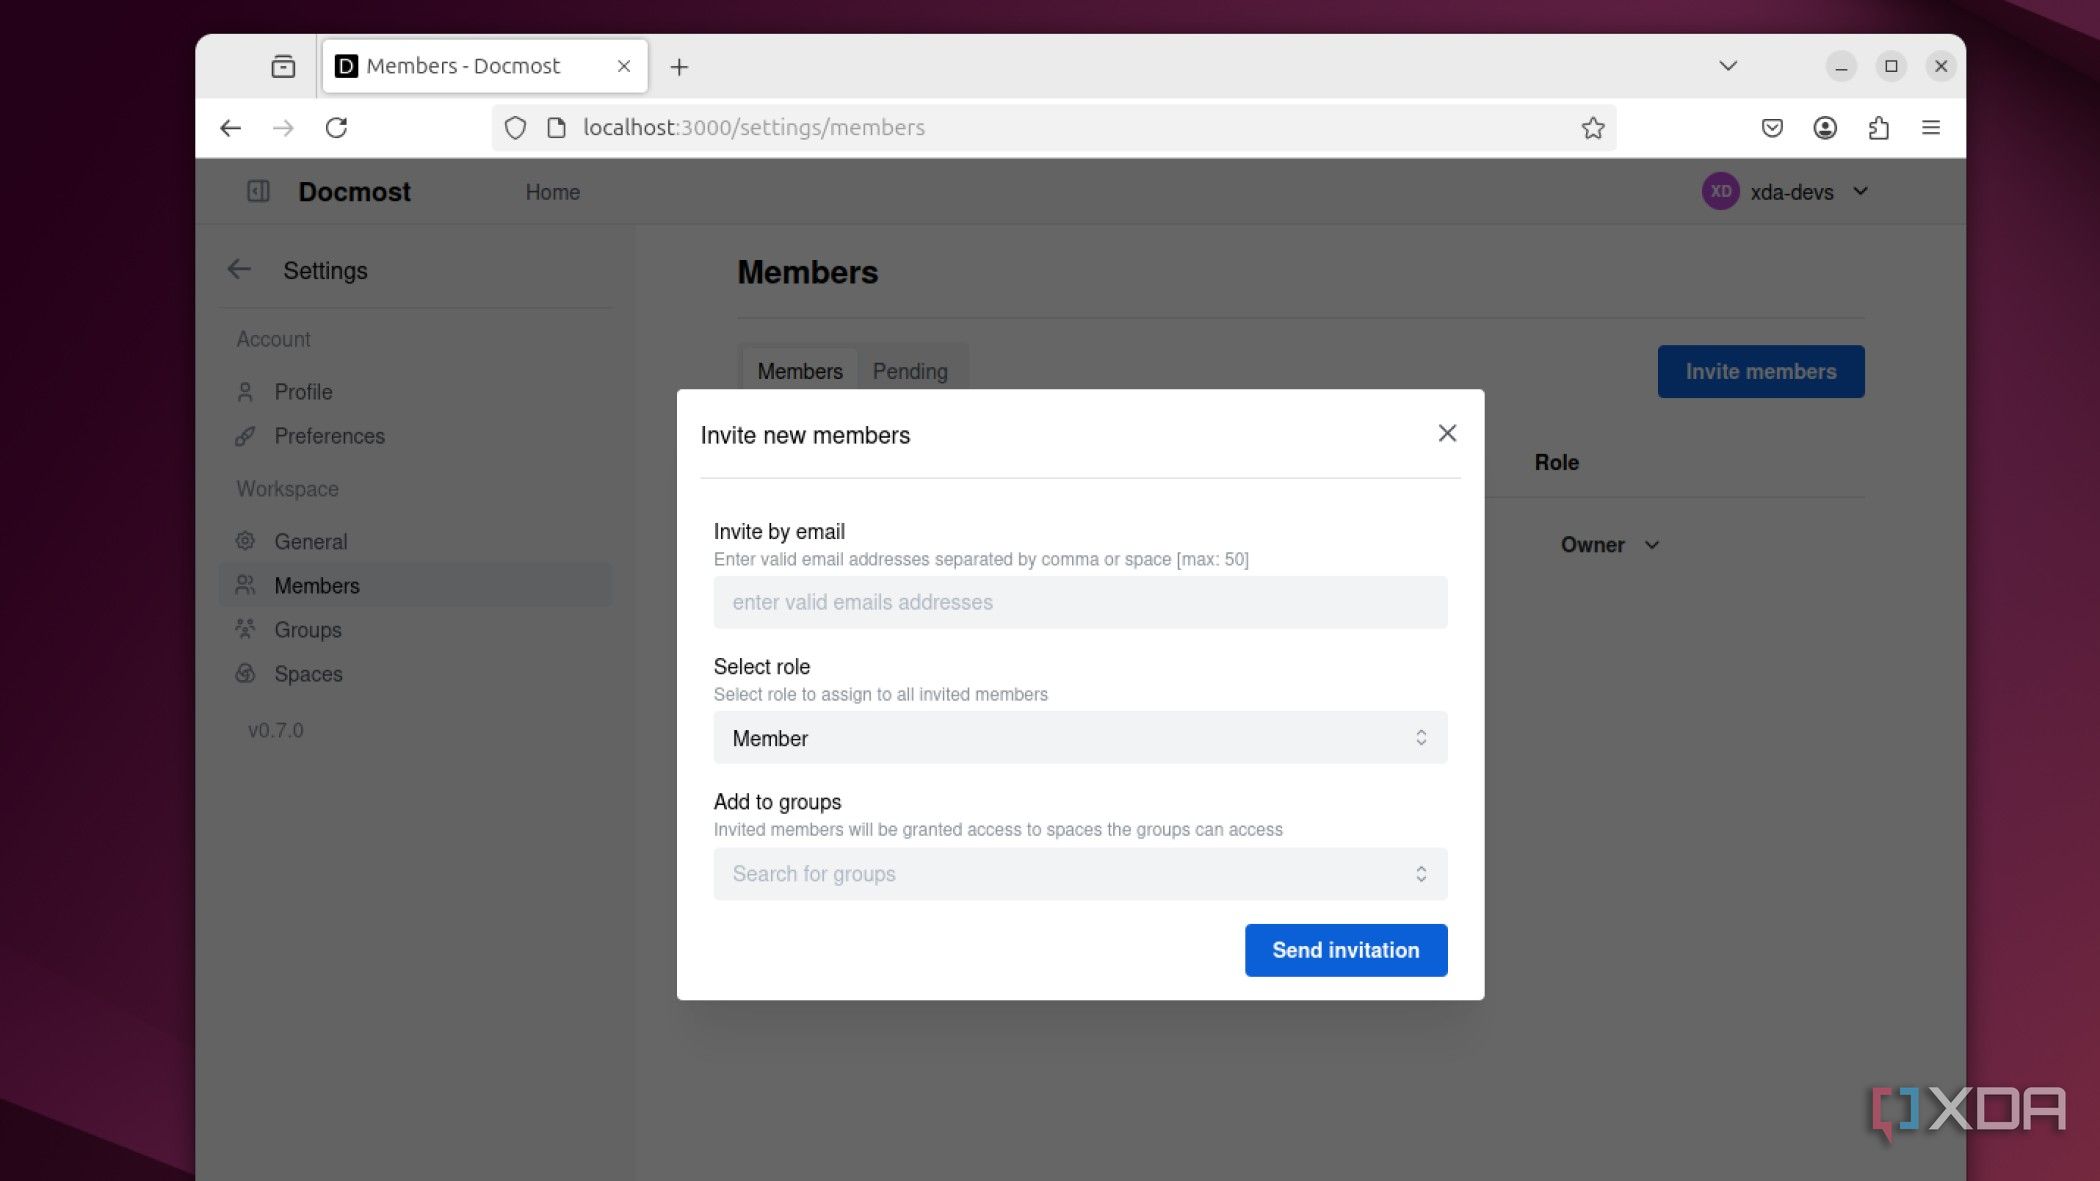Screen dimensions: 2100x1181
Task: Close the Members - Docmost tab
Action: (623, 66)
